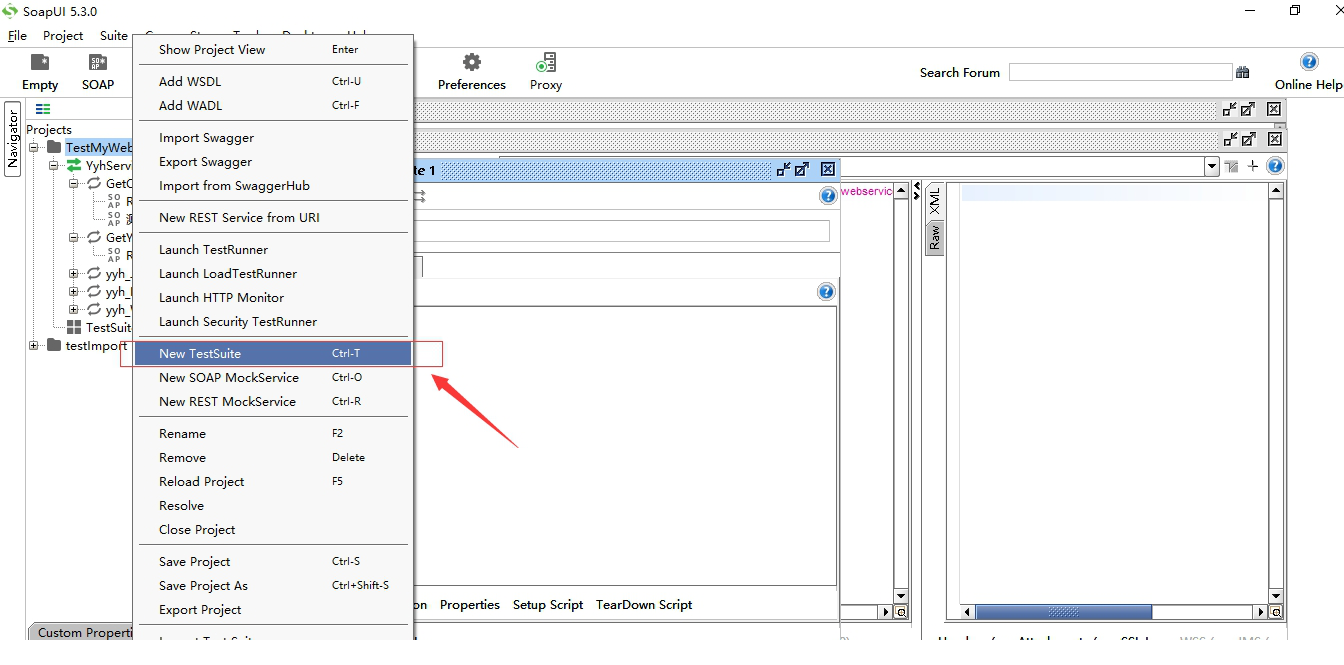Click the SOAP request icon under GetY
Viewport: 1344px width, 665px height.
coord(114,255)
